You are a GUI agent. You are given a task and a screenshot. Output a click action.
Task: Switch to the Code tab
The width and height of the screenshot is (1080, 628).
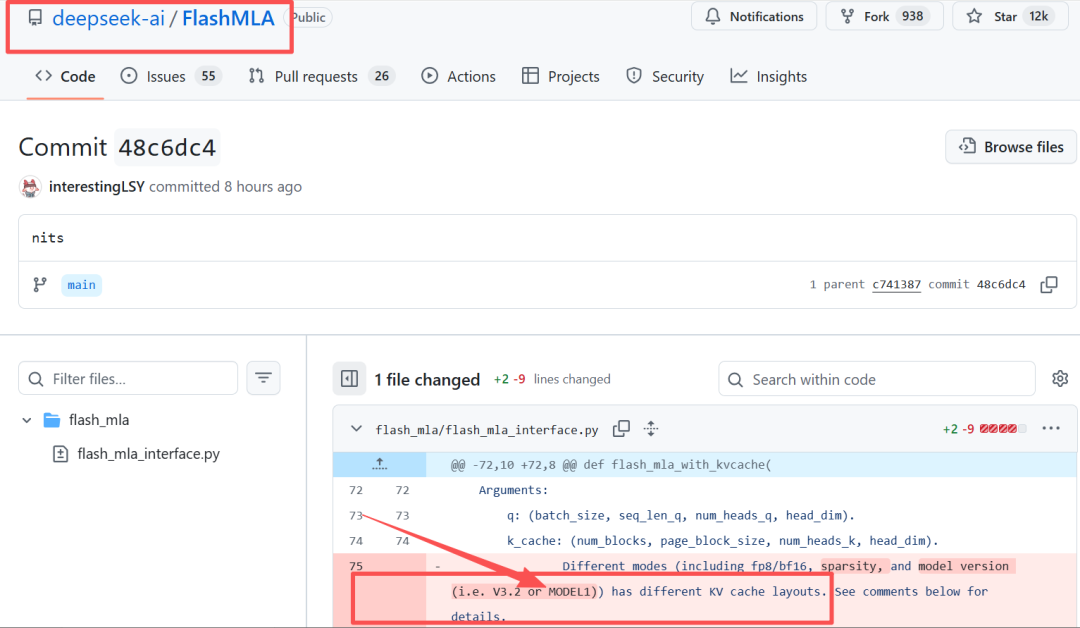pyautogui.click(x=65, y=76)
